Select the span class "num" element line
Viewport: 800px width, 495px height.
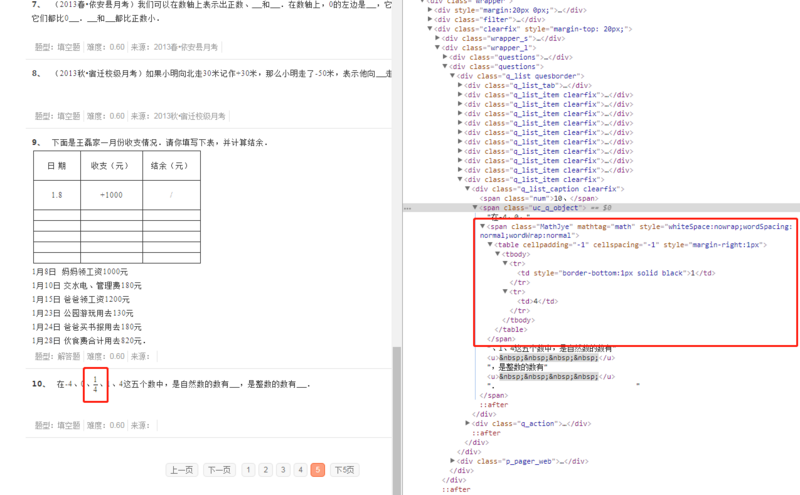540,198
